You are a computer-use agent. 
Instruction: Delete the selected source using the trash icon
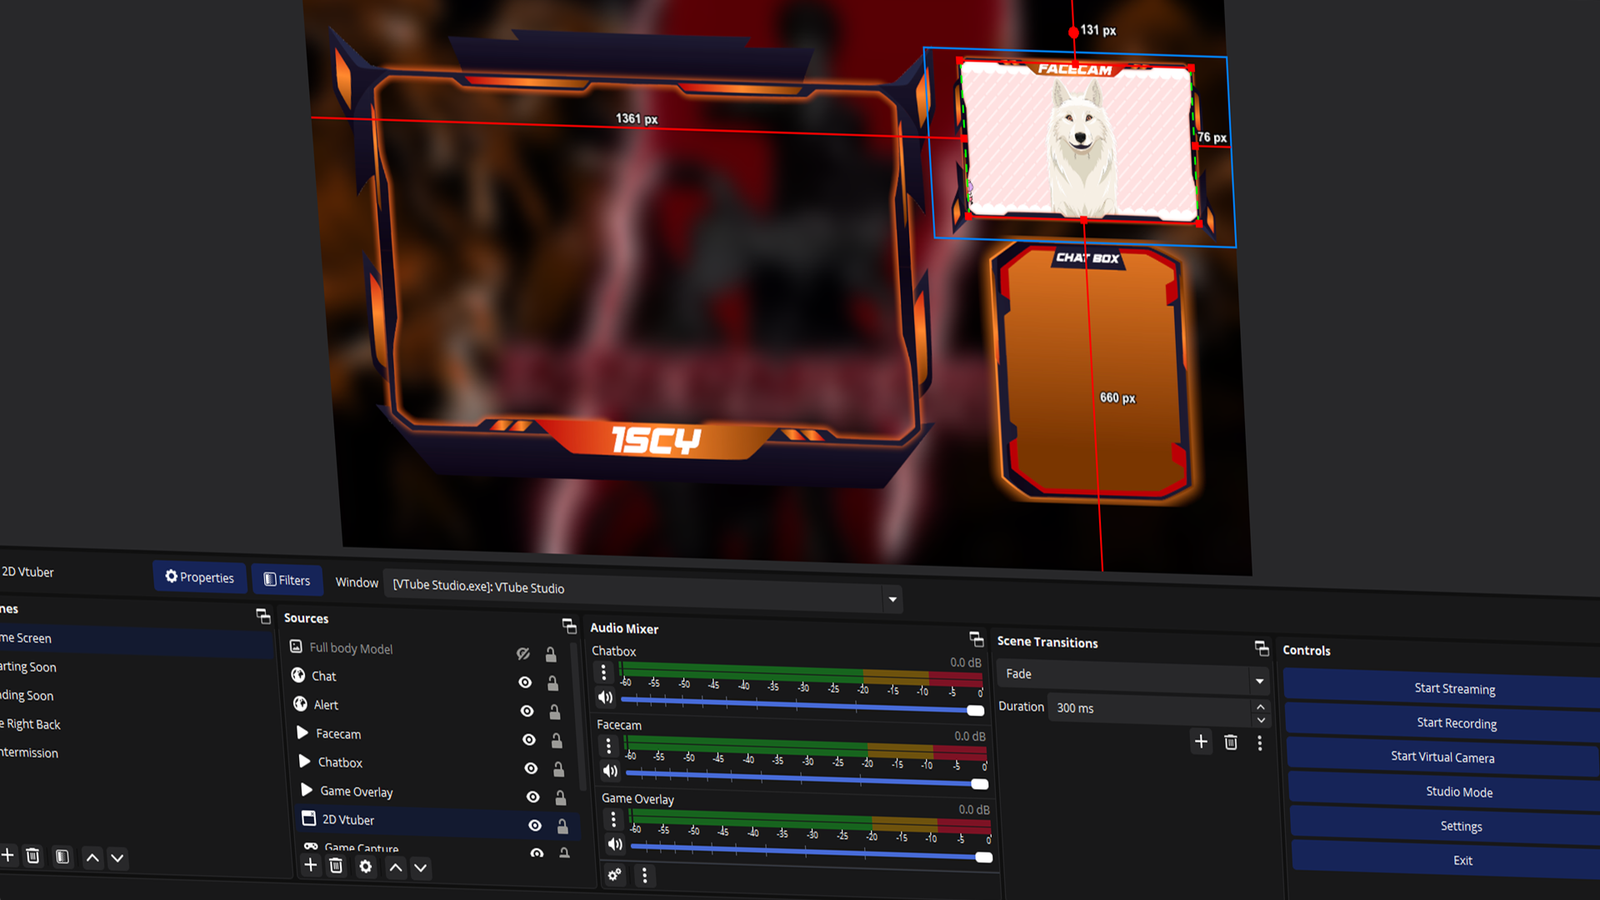click(x=336, y=866)
